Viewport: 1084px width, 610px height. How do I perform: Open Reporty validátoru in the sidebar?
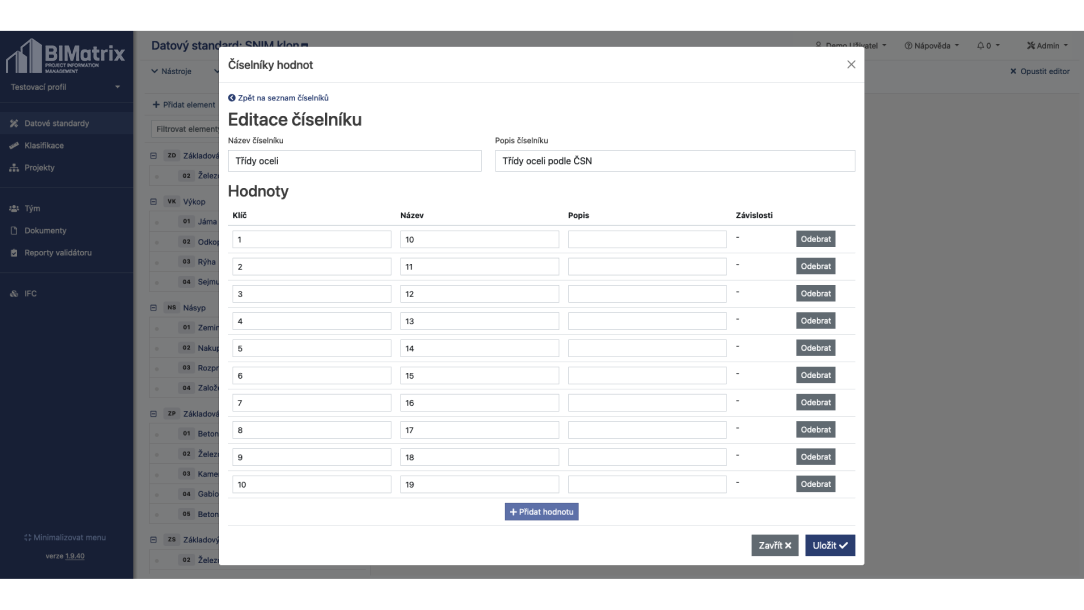(57, 252)
